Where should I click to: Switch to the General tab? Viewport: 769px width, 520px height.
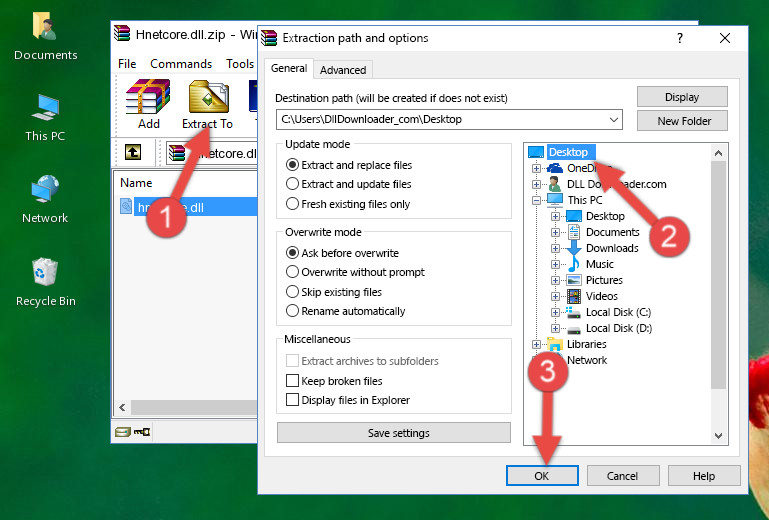click(x=289, y=68)
